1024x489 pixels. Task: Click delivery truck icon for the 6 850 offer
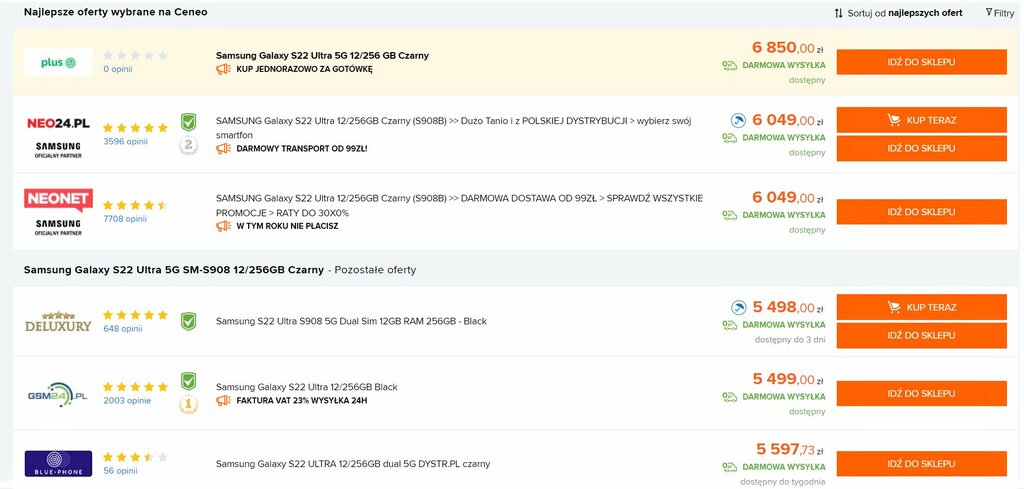pyautogui.click(x=729, y=65)
